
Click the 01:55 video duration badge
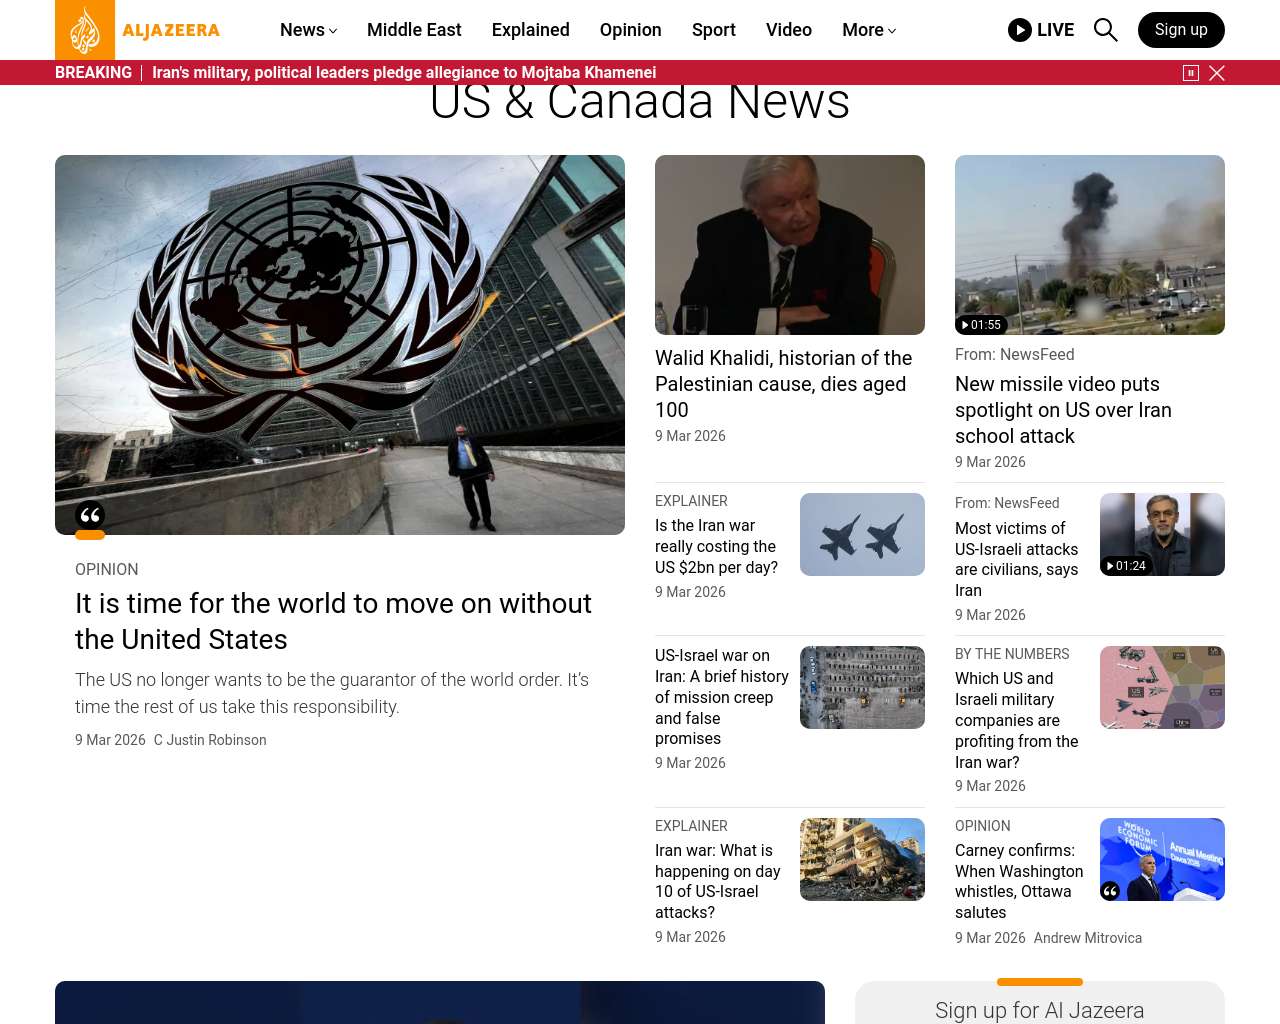[x=981, y=325]
